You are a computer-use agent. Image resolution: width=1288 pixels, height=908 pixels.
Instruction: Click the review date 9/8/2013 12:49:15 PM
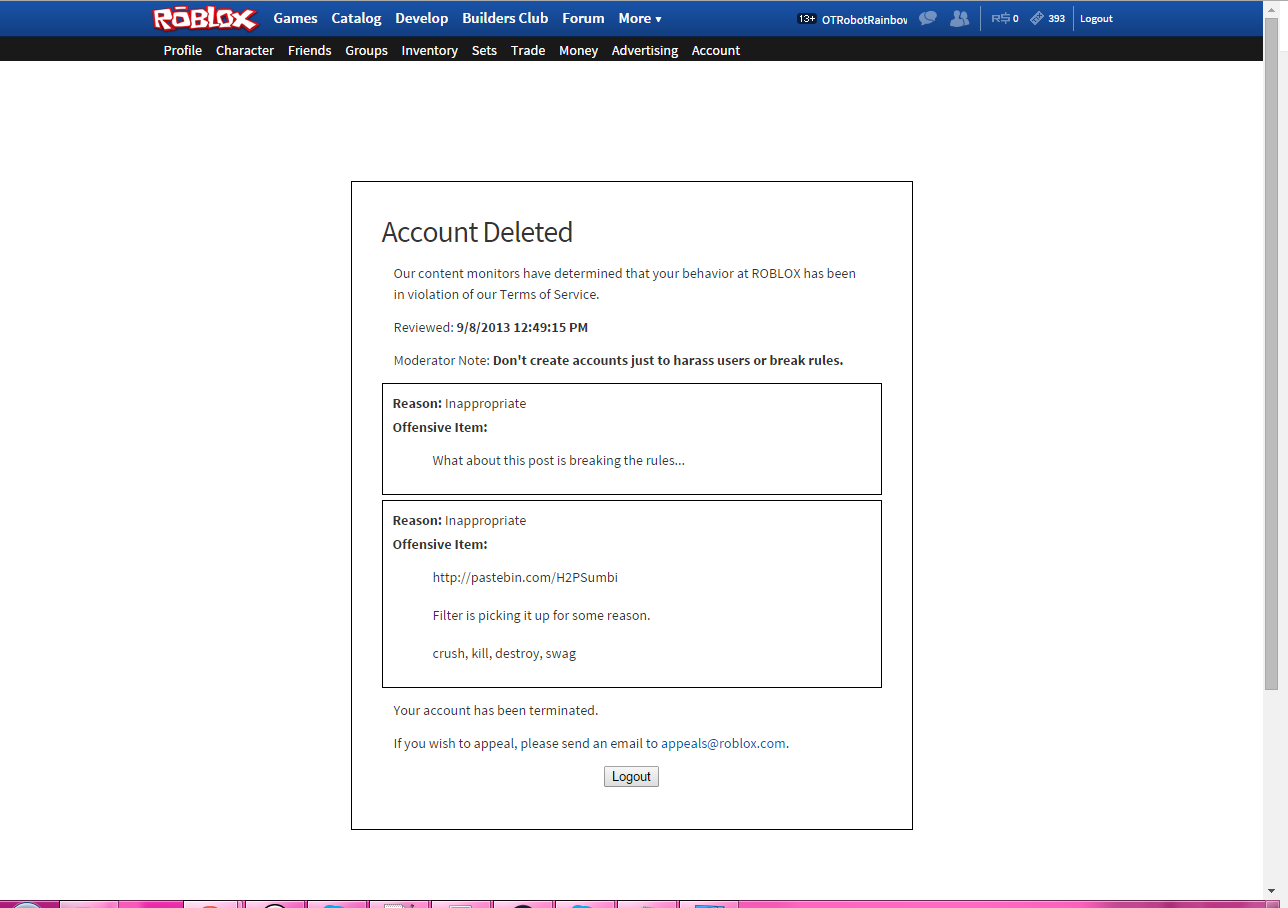(x=522, y=327)
